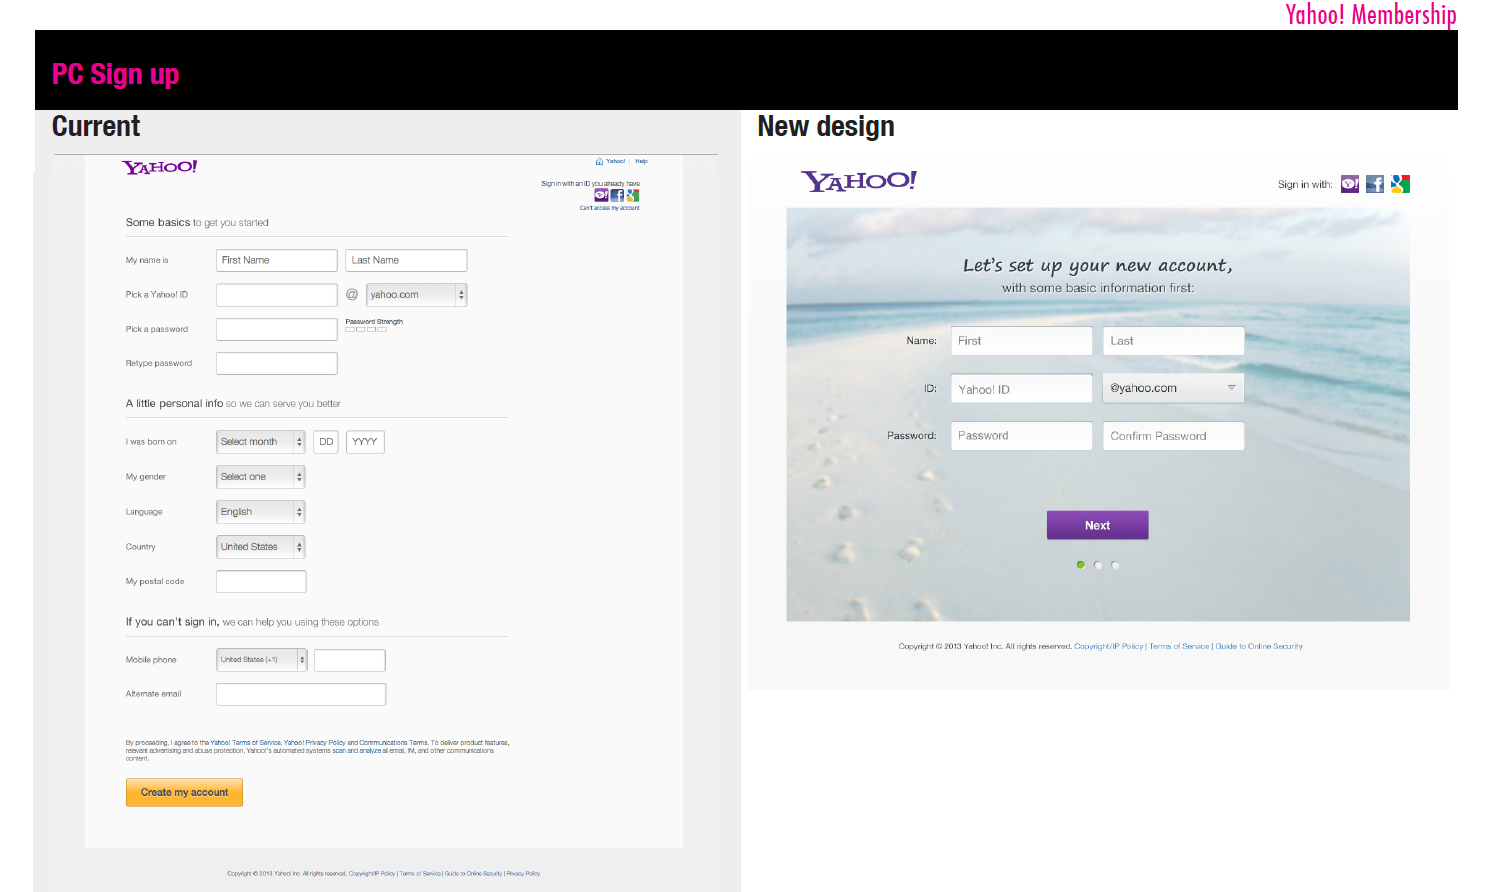Click the Yahoo! logo in Current design
The image size is (1492, 892).
tap(160, 167)
